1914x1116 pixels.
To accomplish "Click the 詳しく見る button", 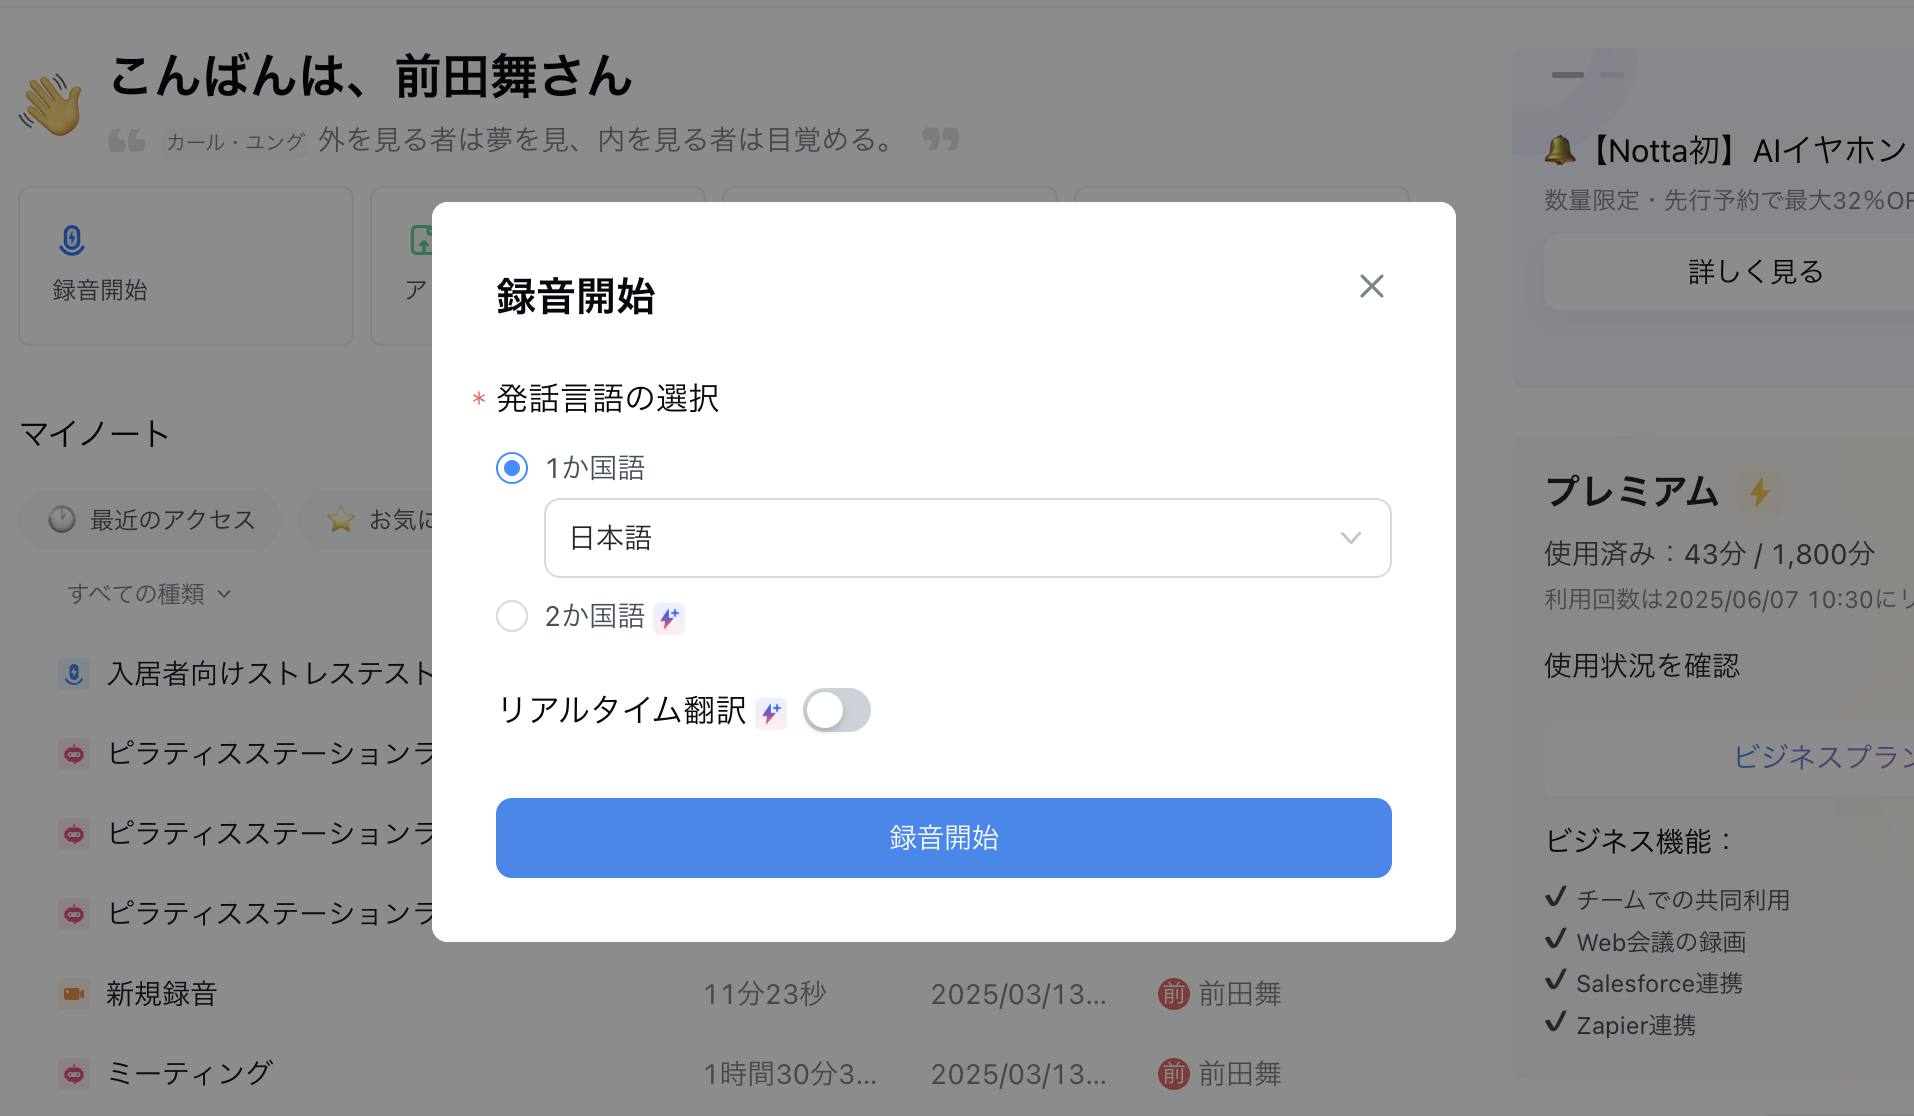I will 1755,272.
